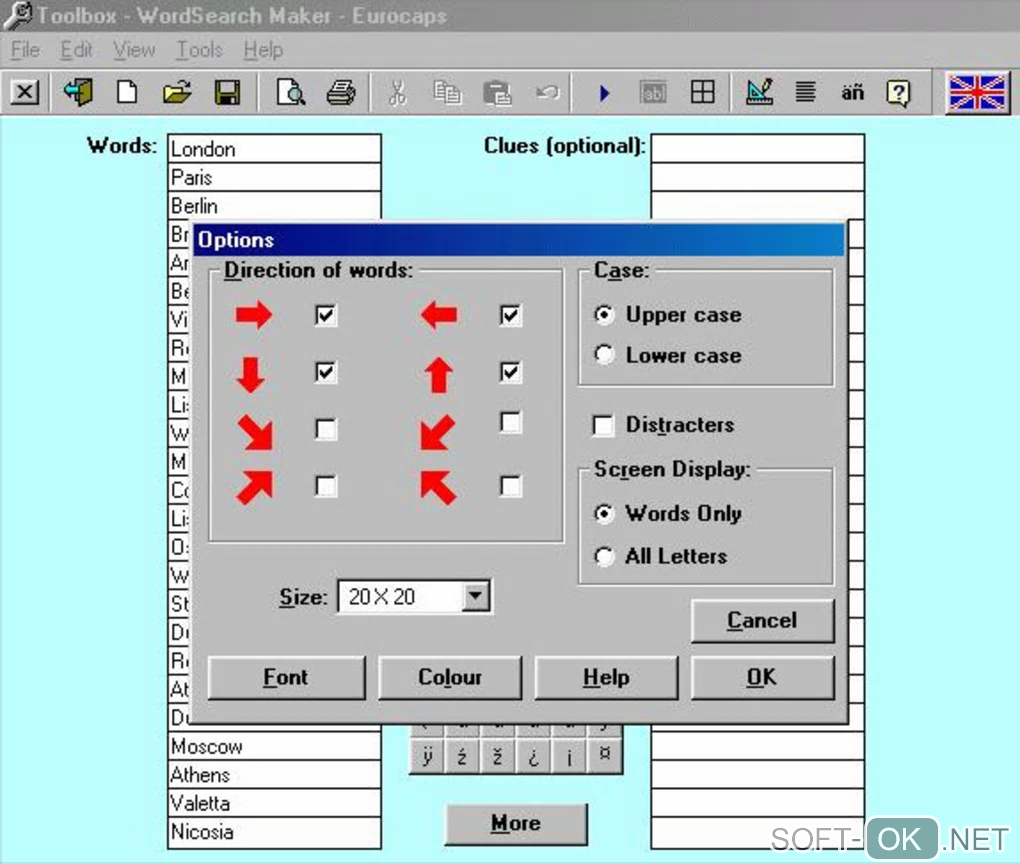Click the text lines alignment icon
This screenshot has width=1020, height=864.
pos(805,92)
